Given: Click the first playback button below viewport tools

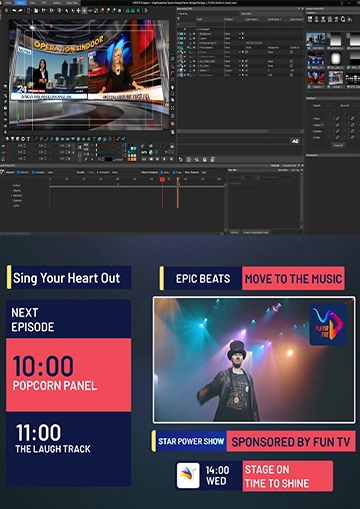Looking at the screenshot, I should pos(144,159).
